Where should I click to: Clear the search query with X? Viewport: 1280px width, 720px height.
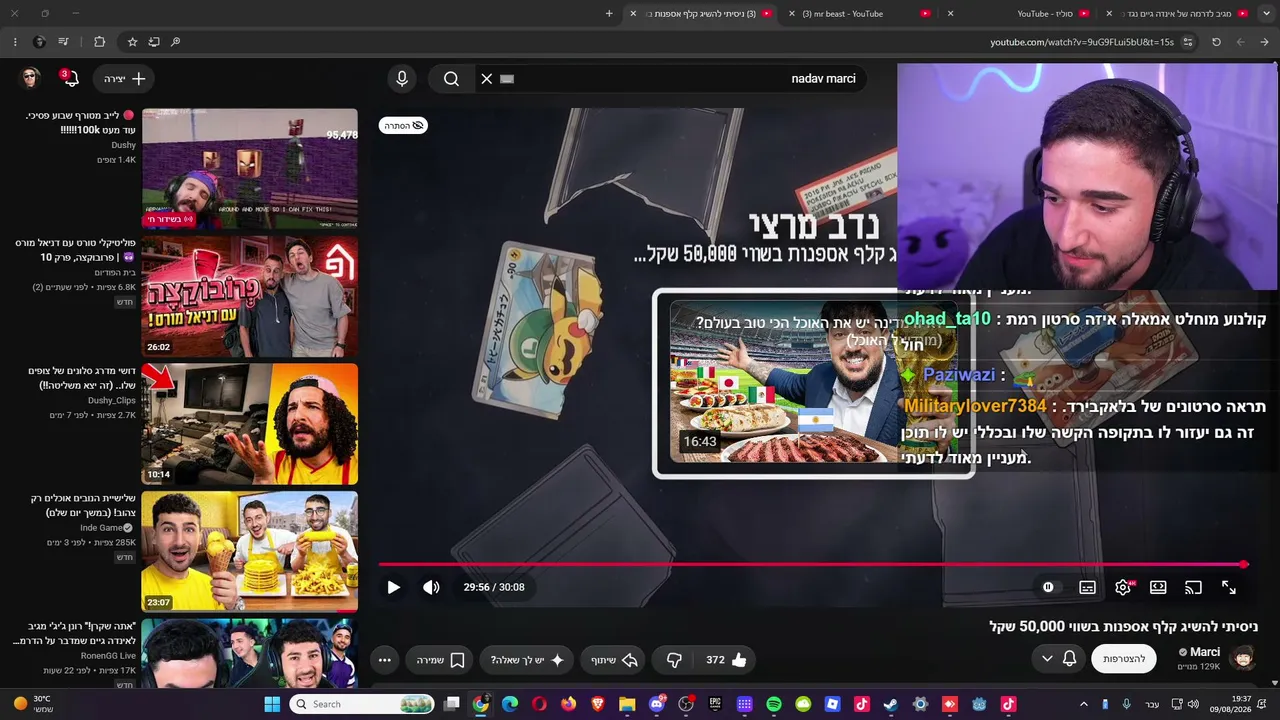click(x=487, y=79)
